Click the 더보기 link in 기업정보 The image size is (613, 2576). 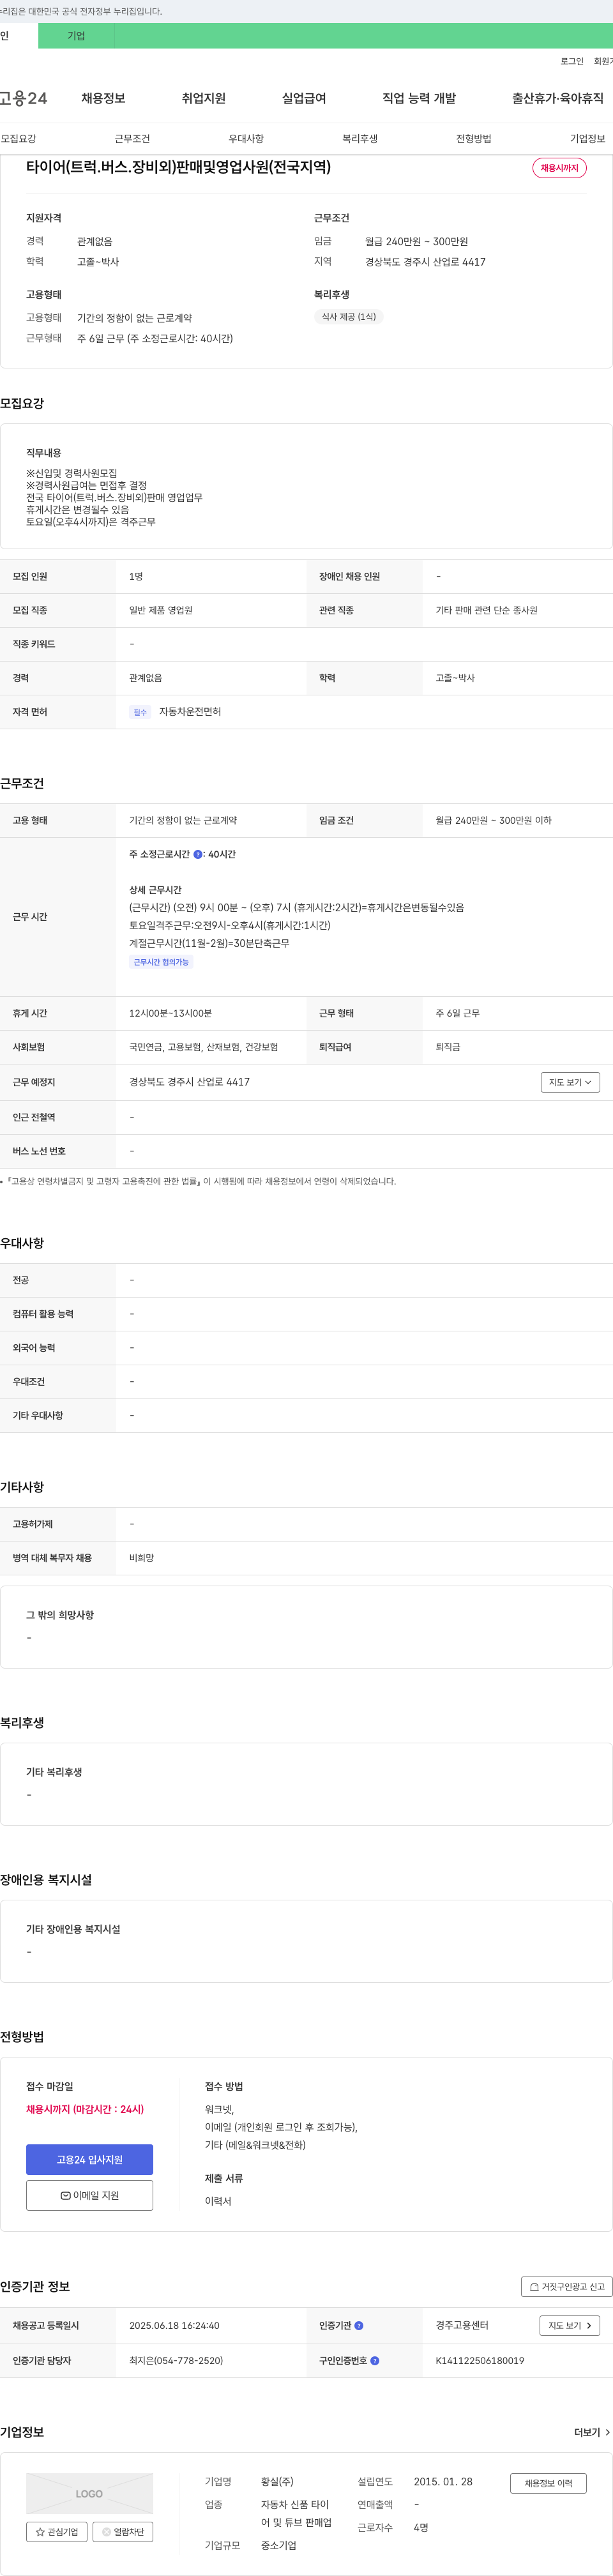592,2432
